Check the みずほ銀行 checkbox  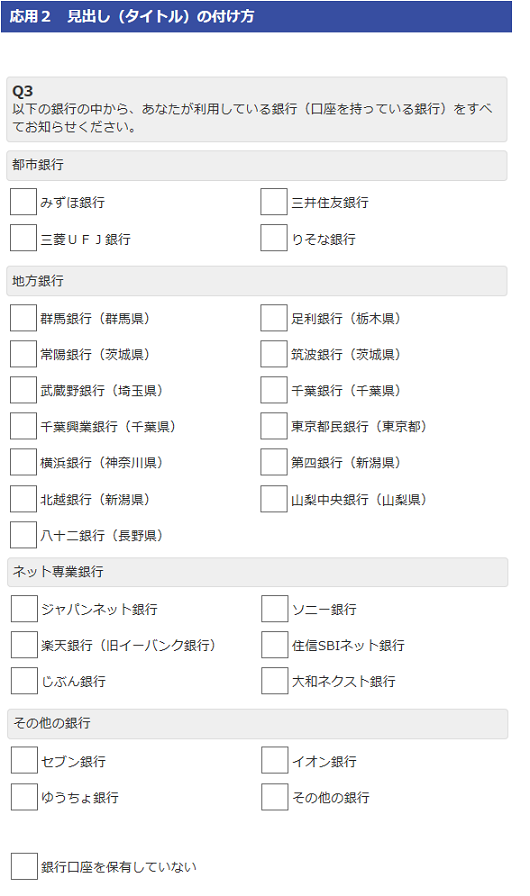(x=23, y=202)
